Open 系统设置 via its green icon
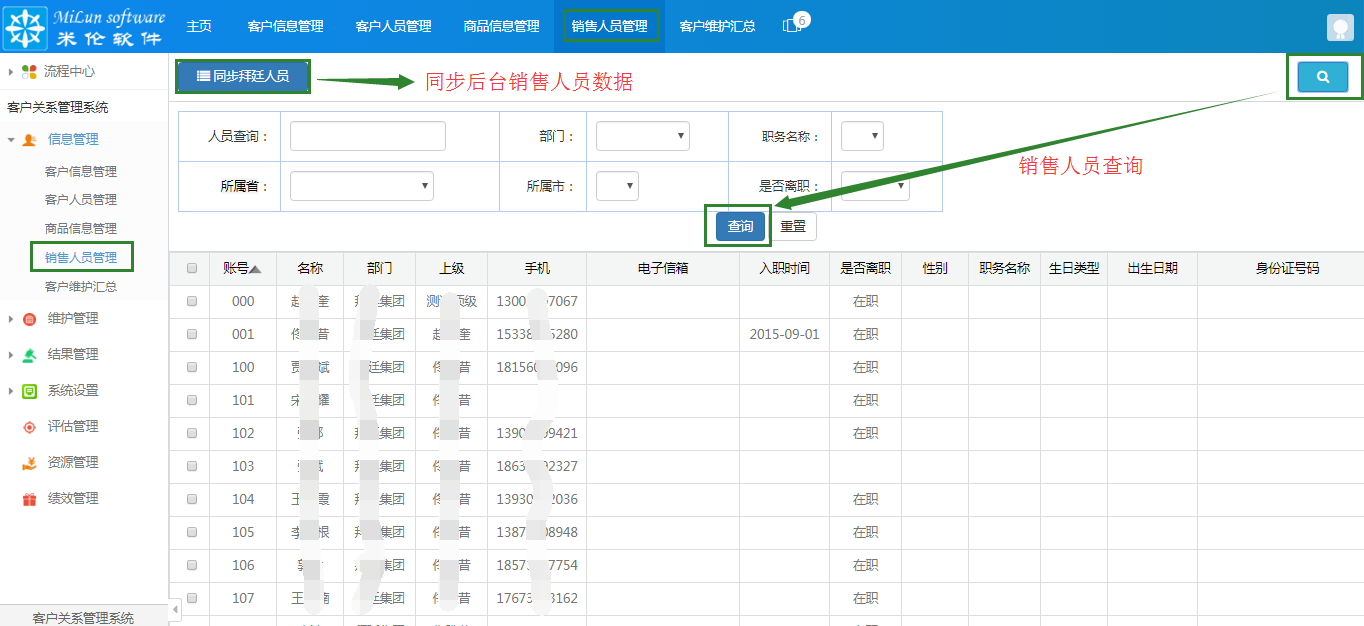 pos(30,390)
